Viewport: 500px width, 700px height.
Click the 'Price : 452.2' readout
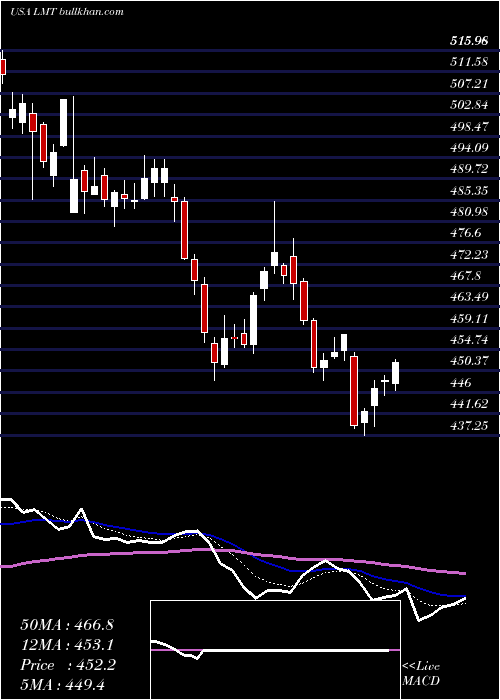(x=68, y=665)
